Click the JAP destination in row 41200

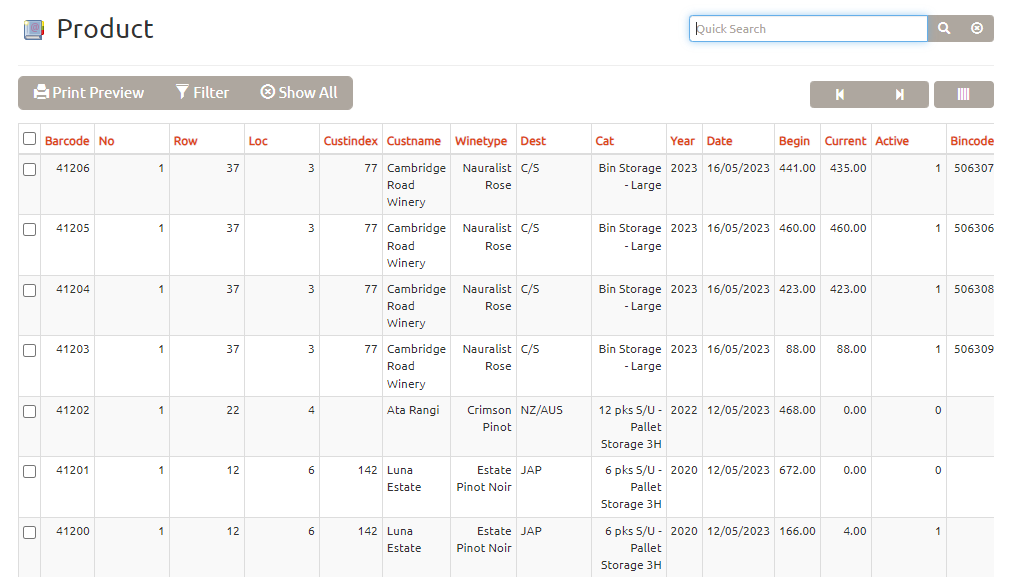pyautogui.click(x=531, y=531)
